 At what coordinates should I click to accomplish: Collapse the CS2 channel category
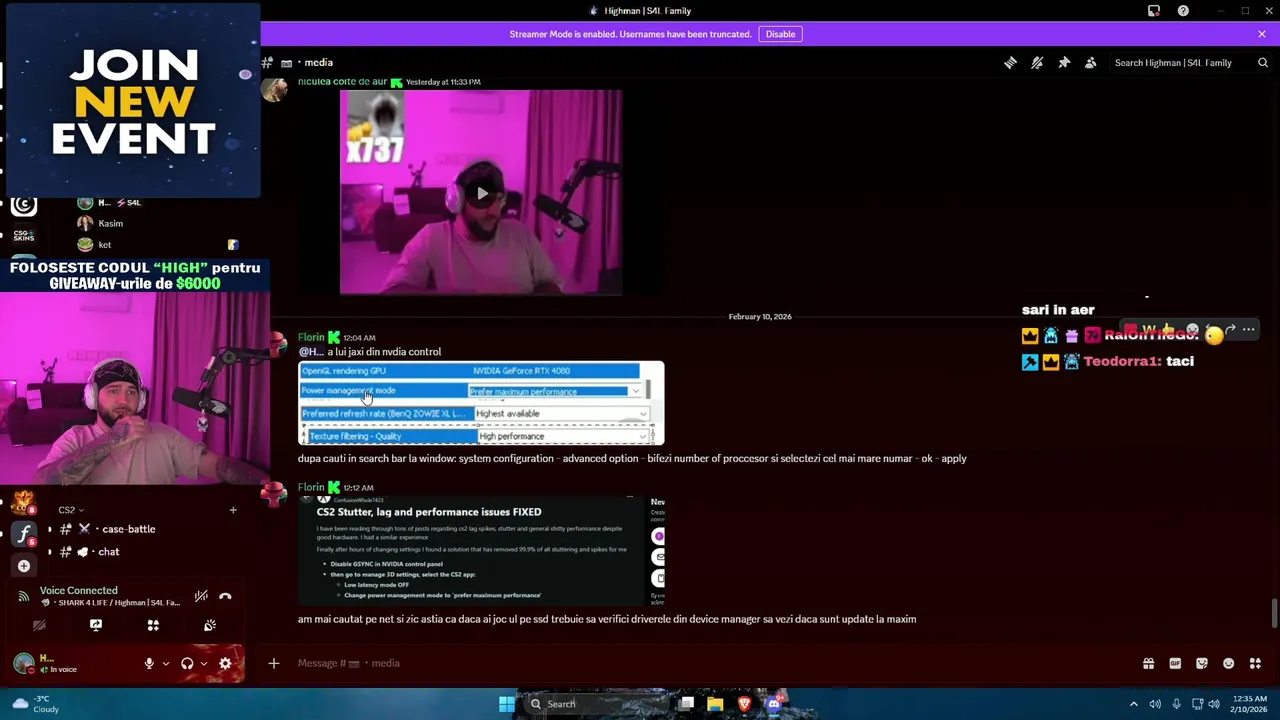point(70,510)
